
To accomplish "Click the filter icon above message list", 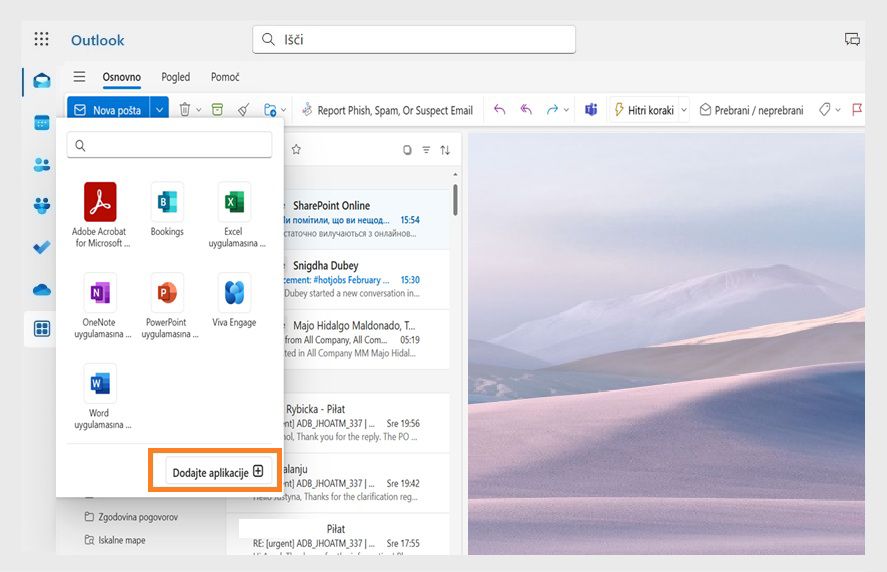I will tap(426, 150).
